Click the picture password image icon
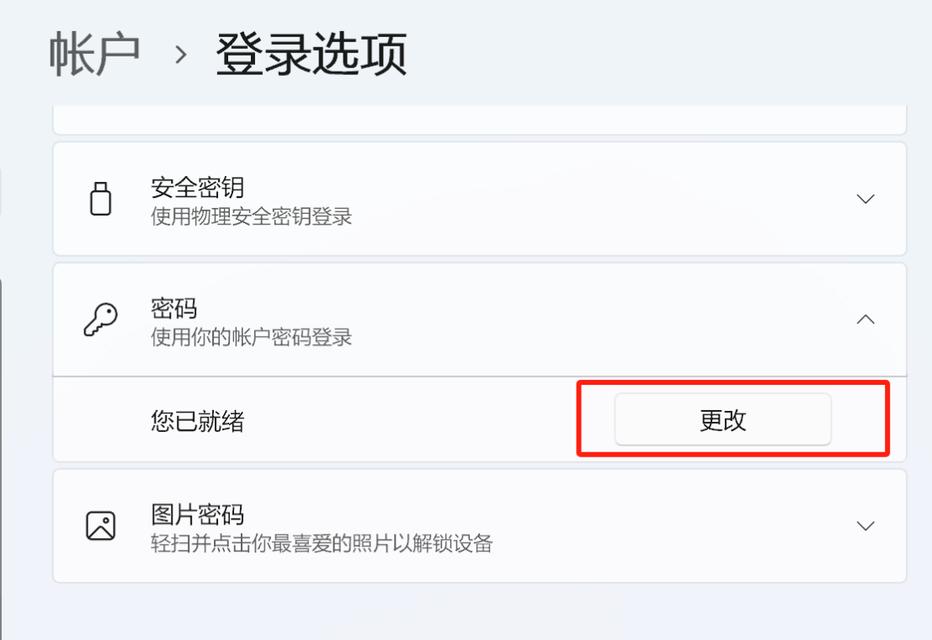932x640 pixels. (100, 526)
